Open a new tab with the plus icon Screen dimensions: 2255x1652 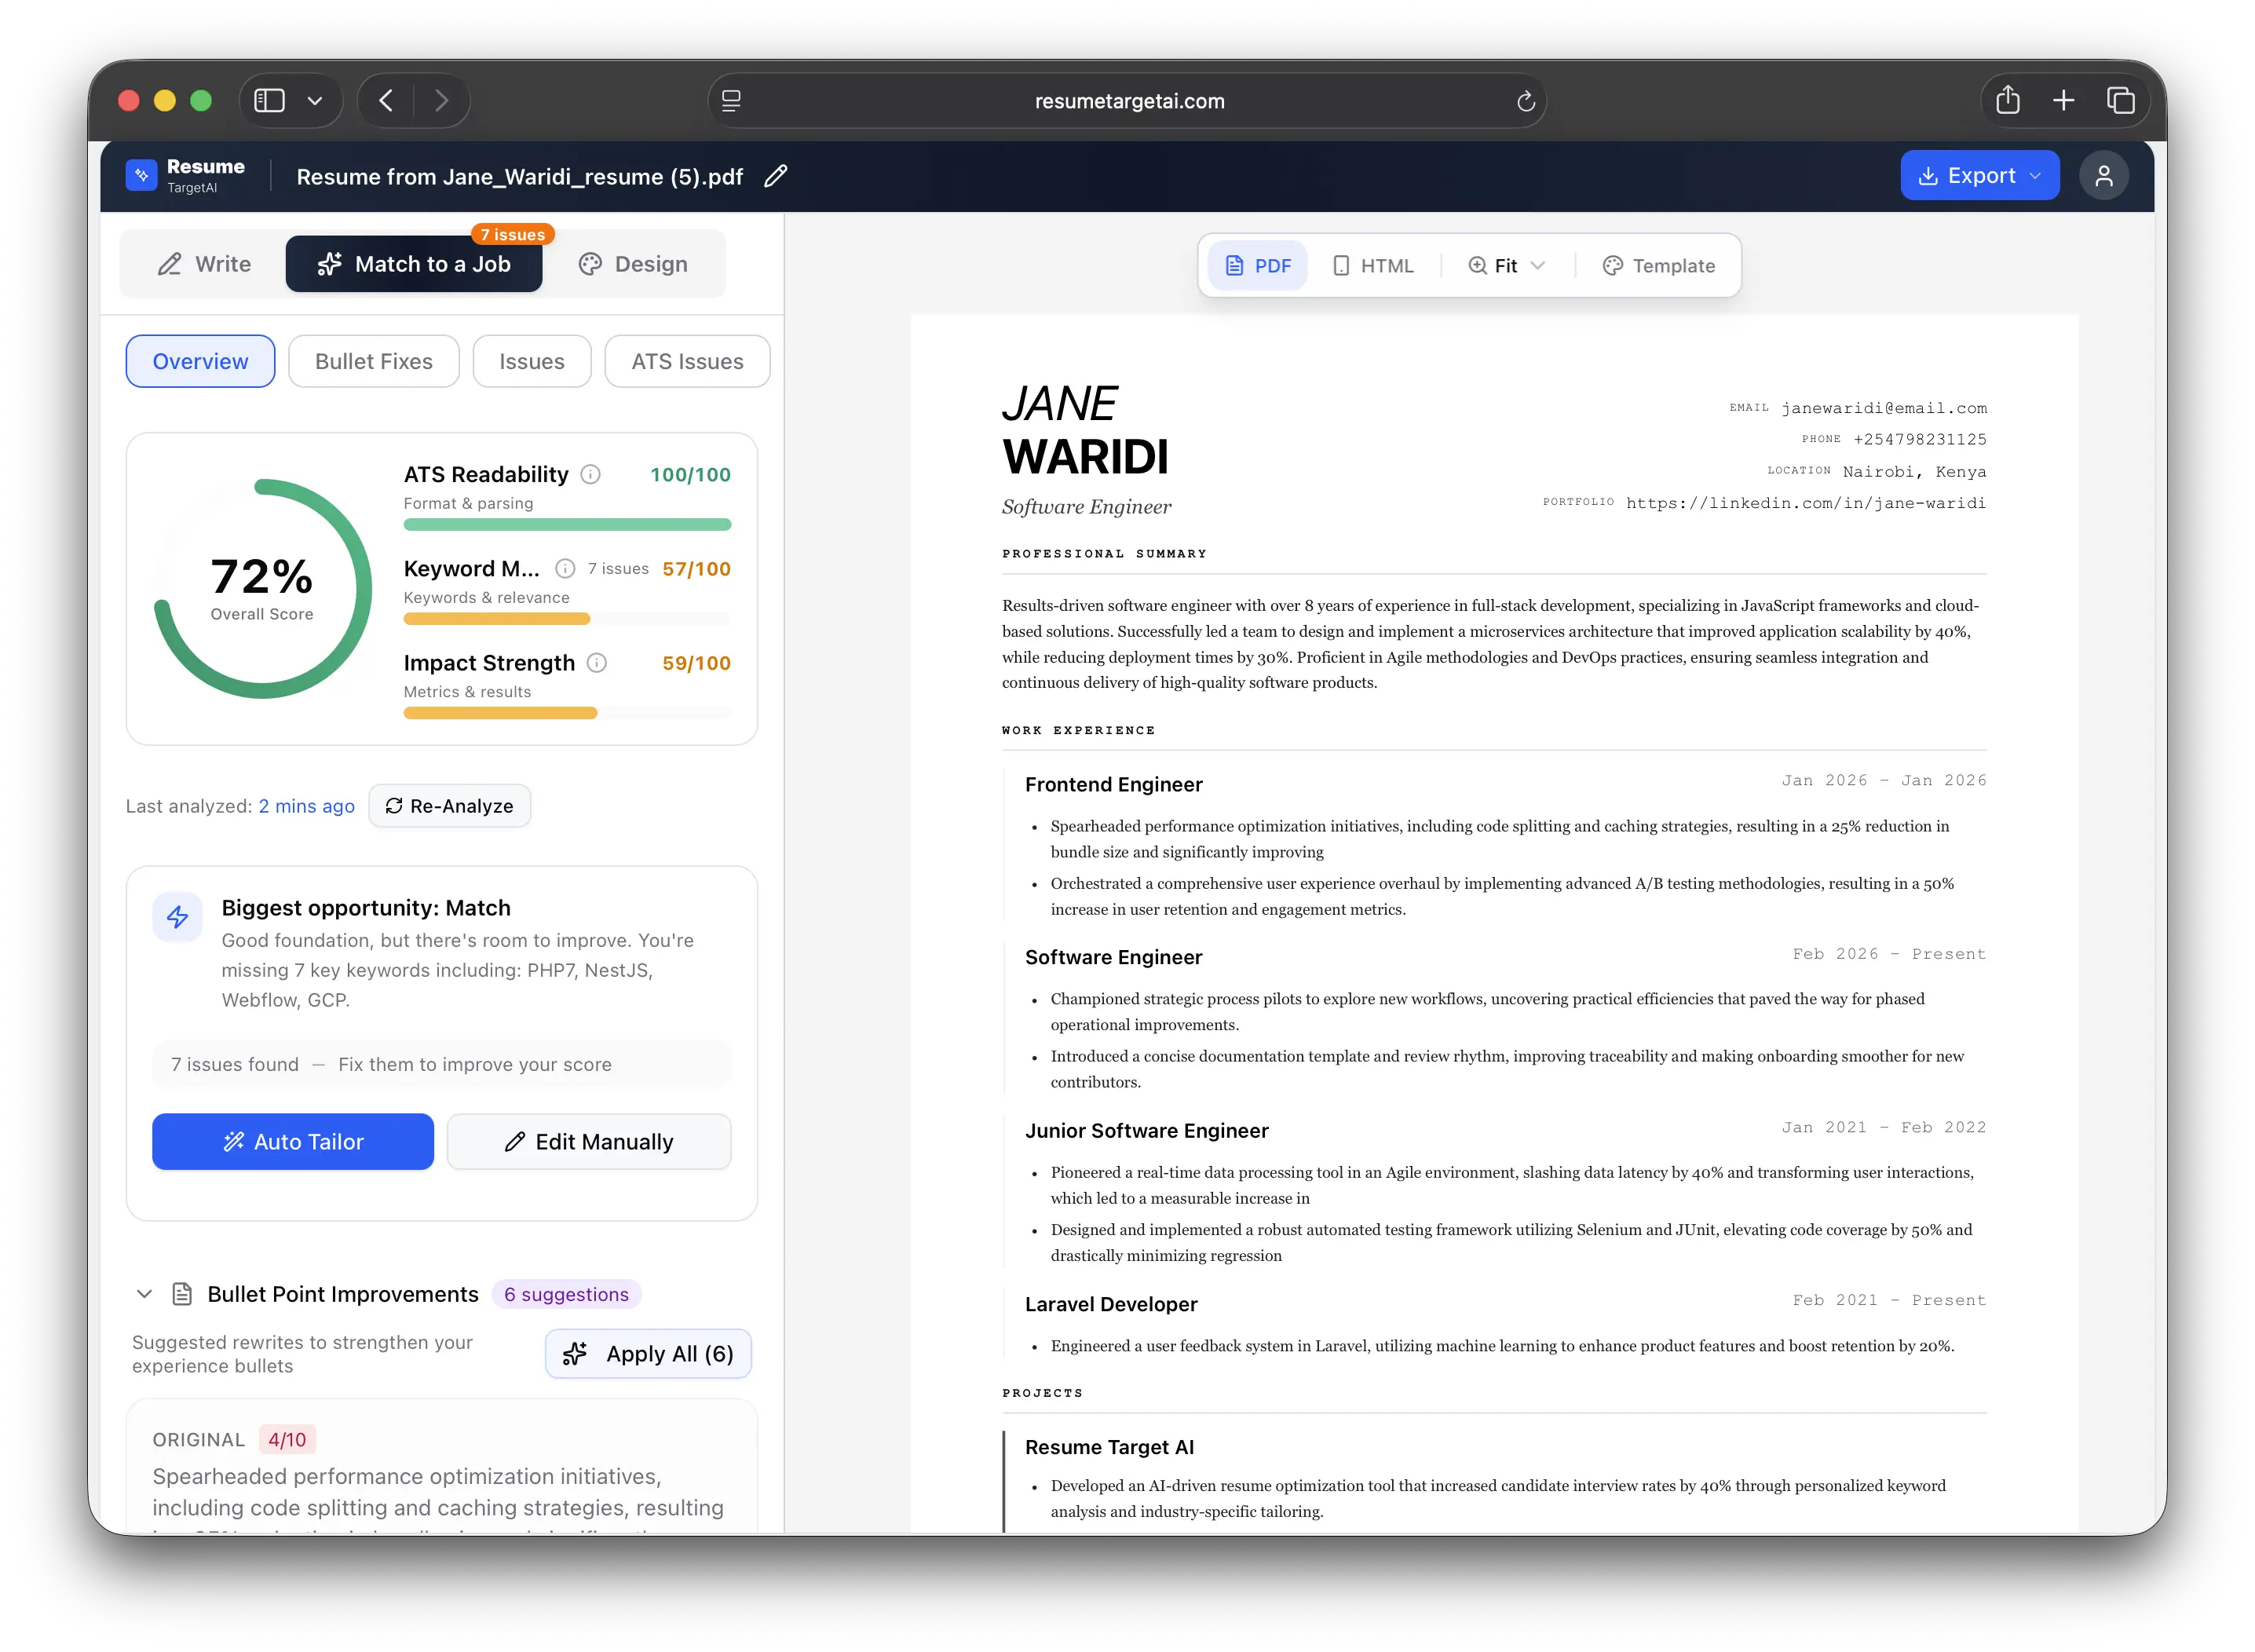[x=2064, y=100]
